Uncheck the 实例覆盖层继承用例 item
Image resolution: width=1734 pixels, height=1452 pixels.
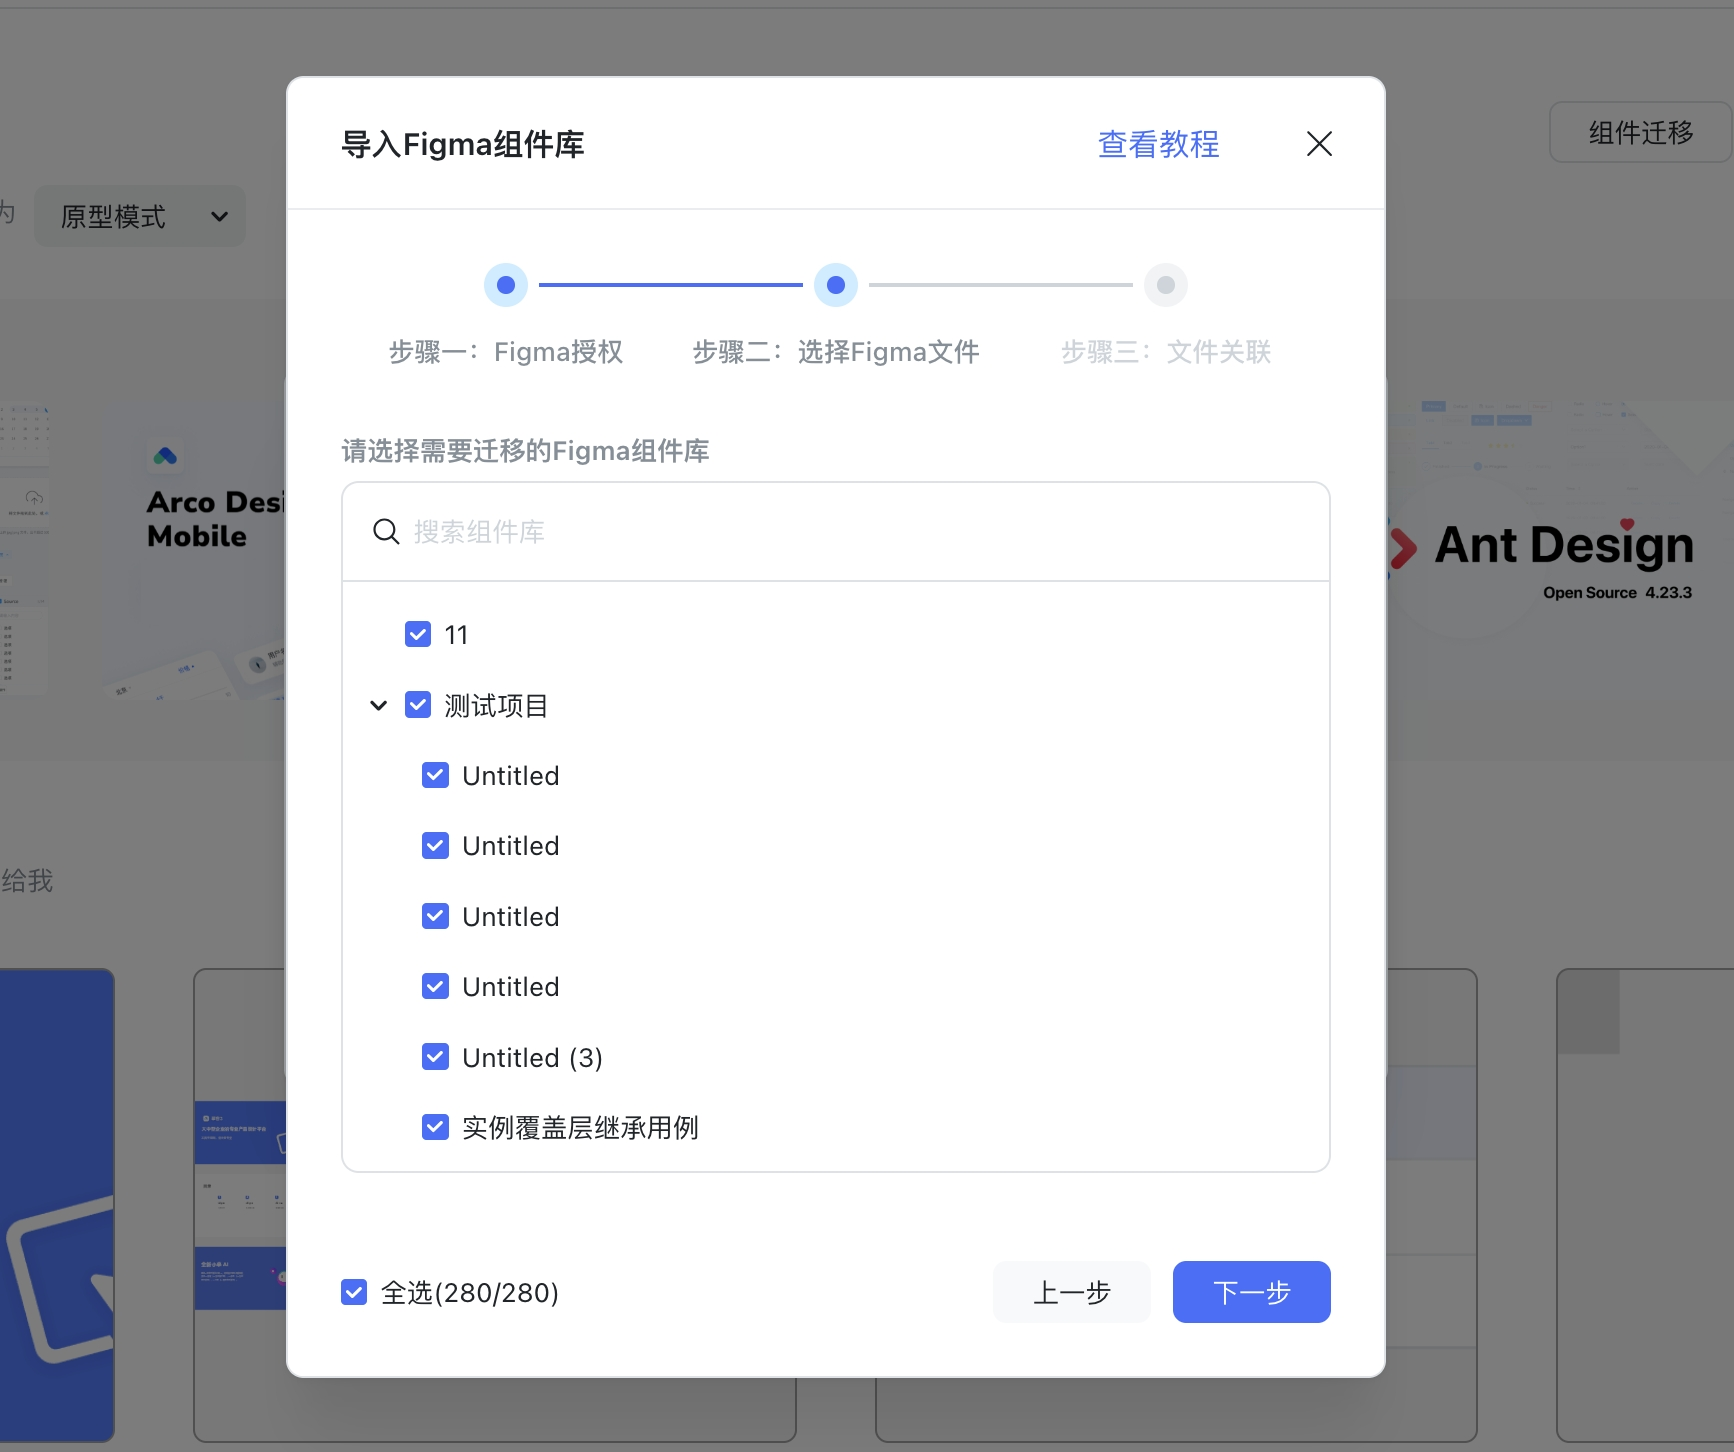coord(435,1127)
